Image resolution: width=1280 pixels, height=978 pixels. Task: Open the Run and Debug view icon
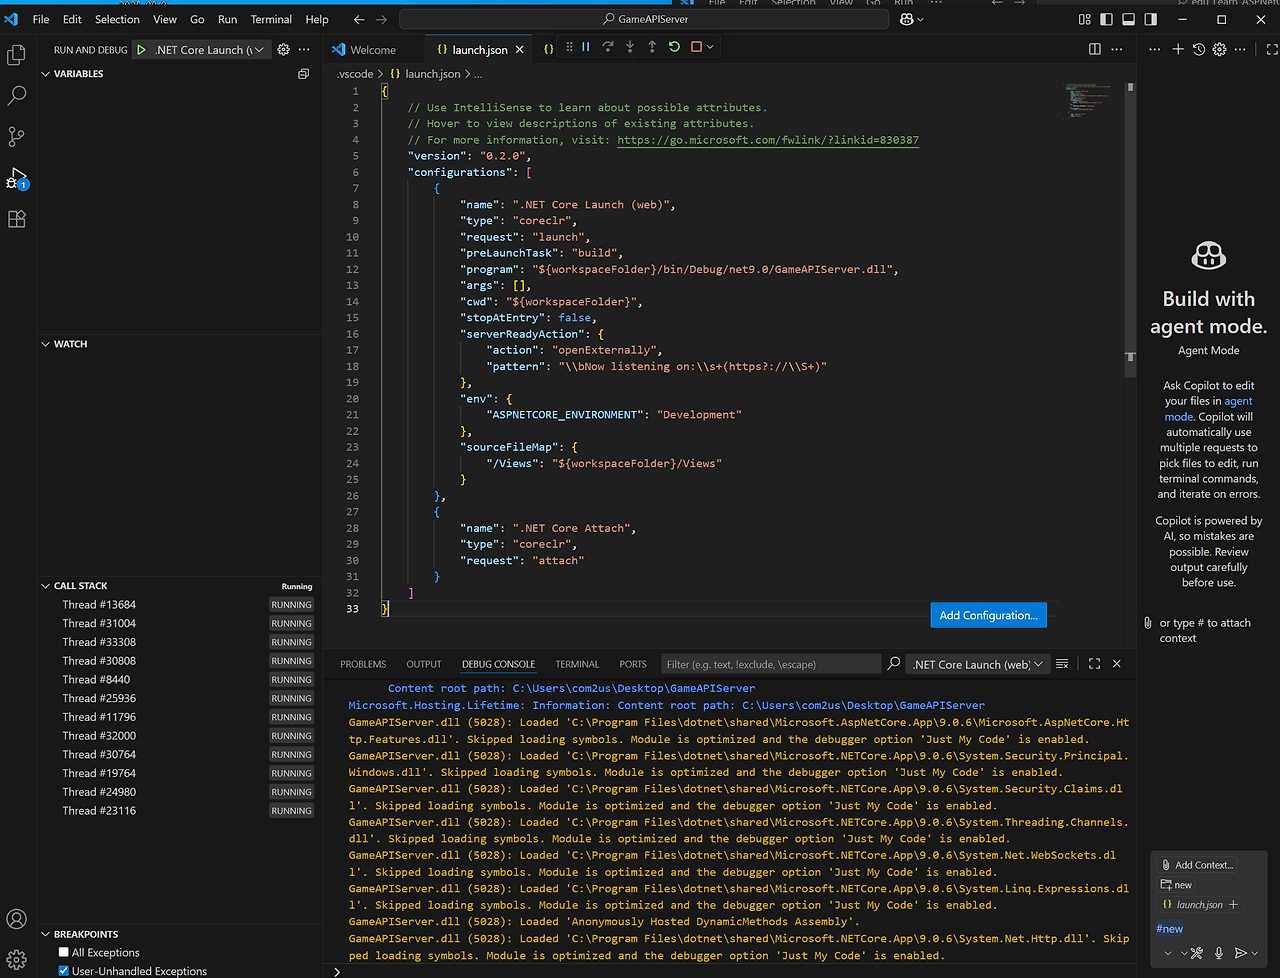click(x=17, y=178)
